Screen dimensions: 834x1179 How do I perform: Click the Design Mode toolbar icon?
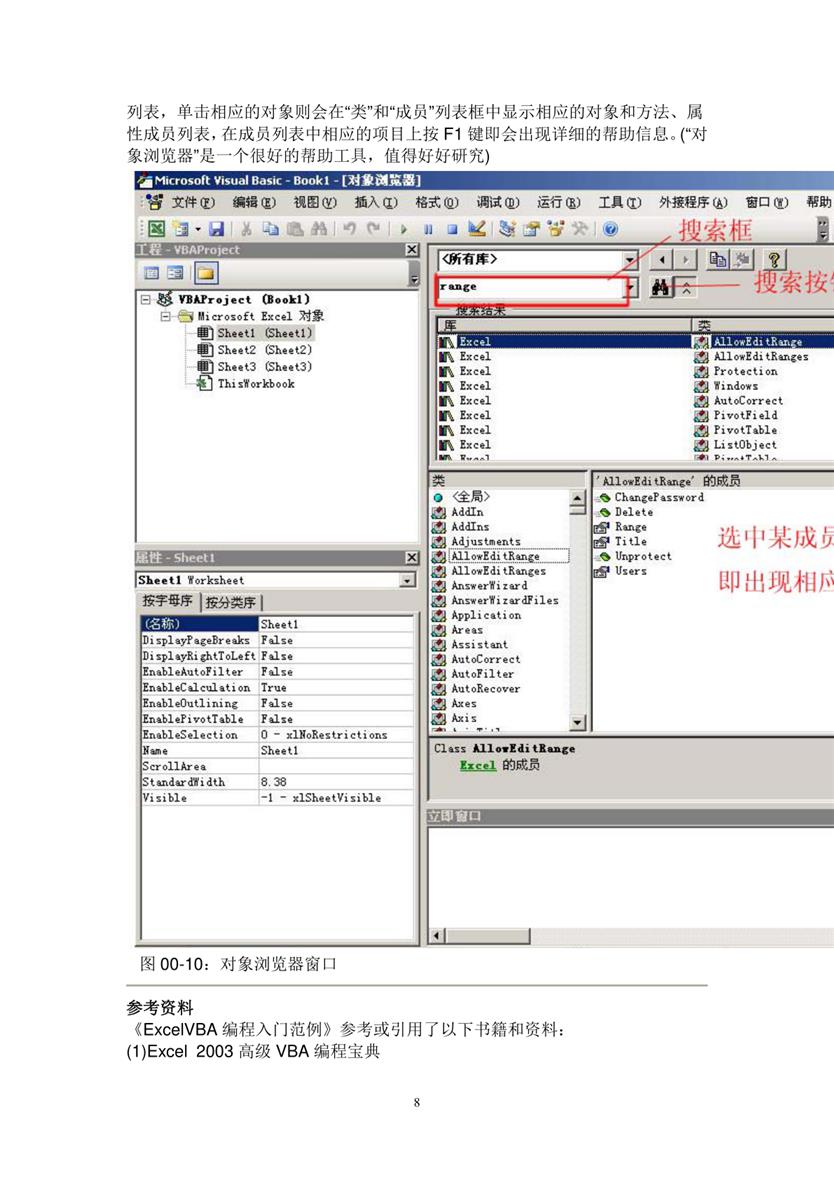(477, 229)
